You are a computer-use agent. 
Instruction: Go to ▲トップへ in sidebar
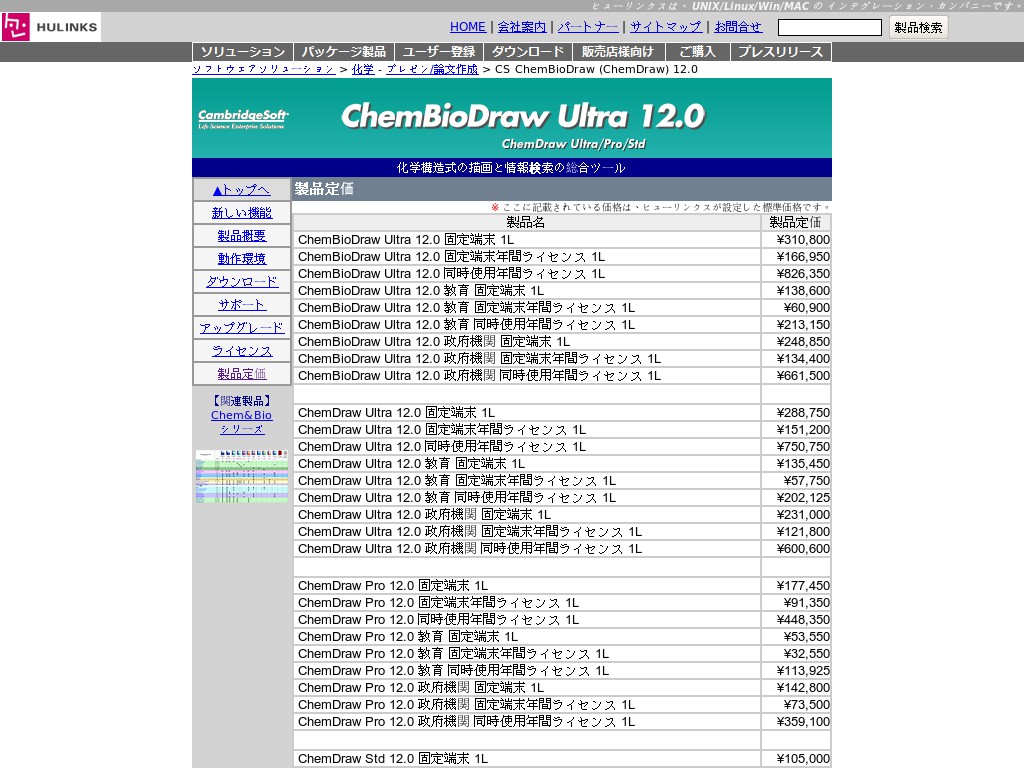click(x=242, y=189)
